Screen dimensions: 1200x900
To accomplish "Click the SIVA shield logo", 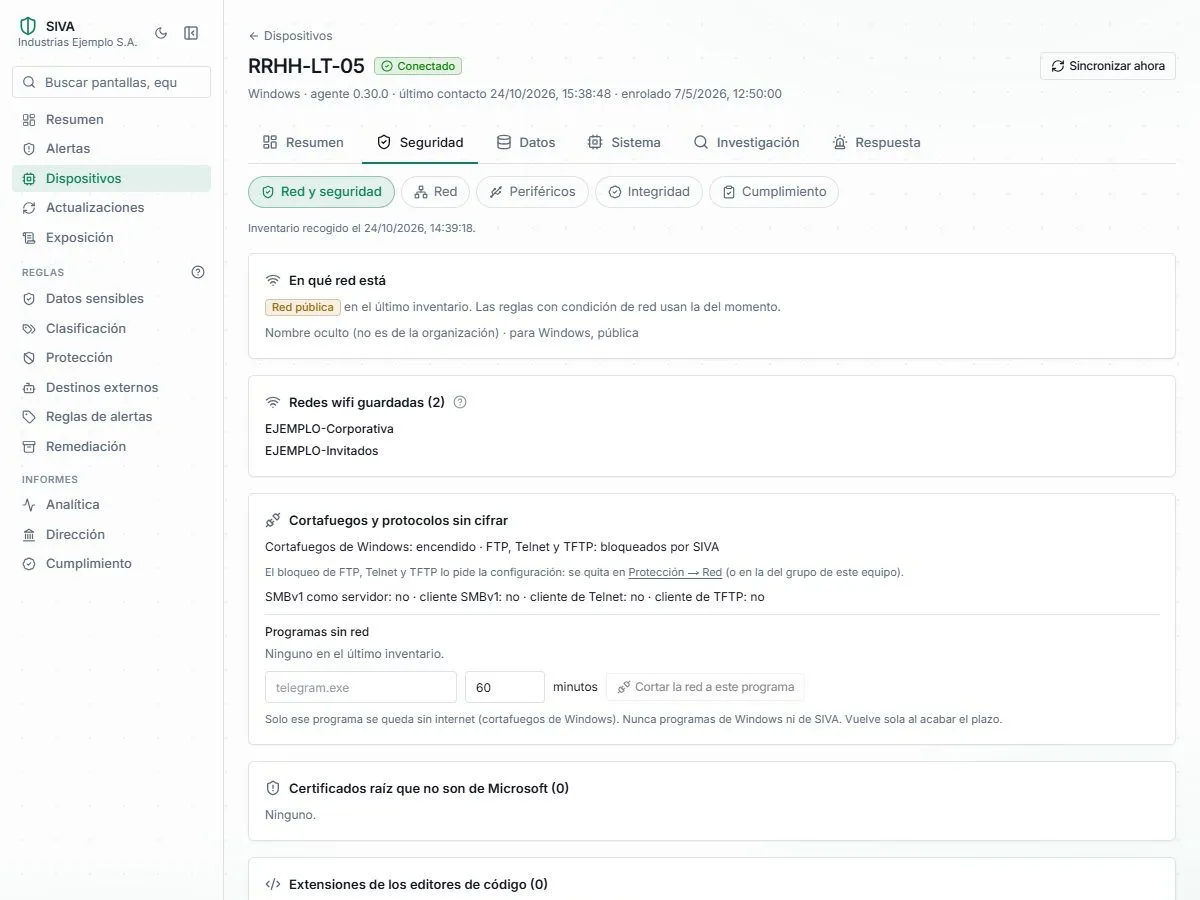I will pyautogui.click(x=28, y=26).
